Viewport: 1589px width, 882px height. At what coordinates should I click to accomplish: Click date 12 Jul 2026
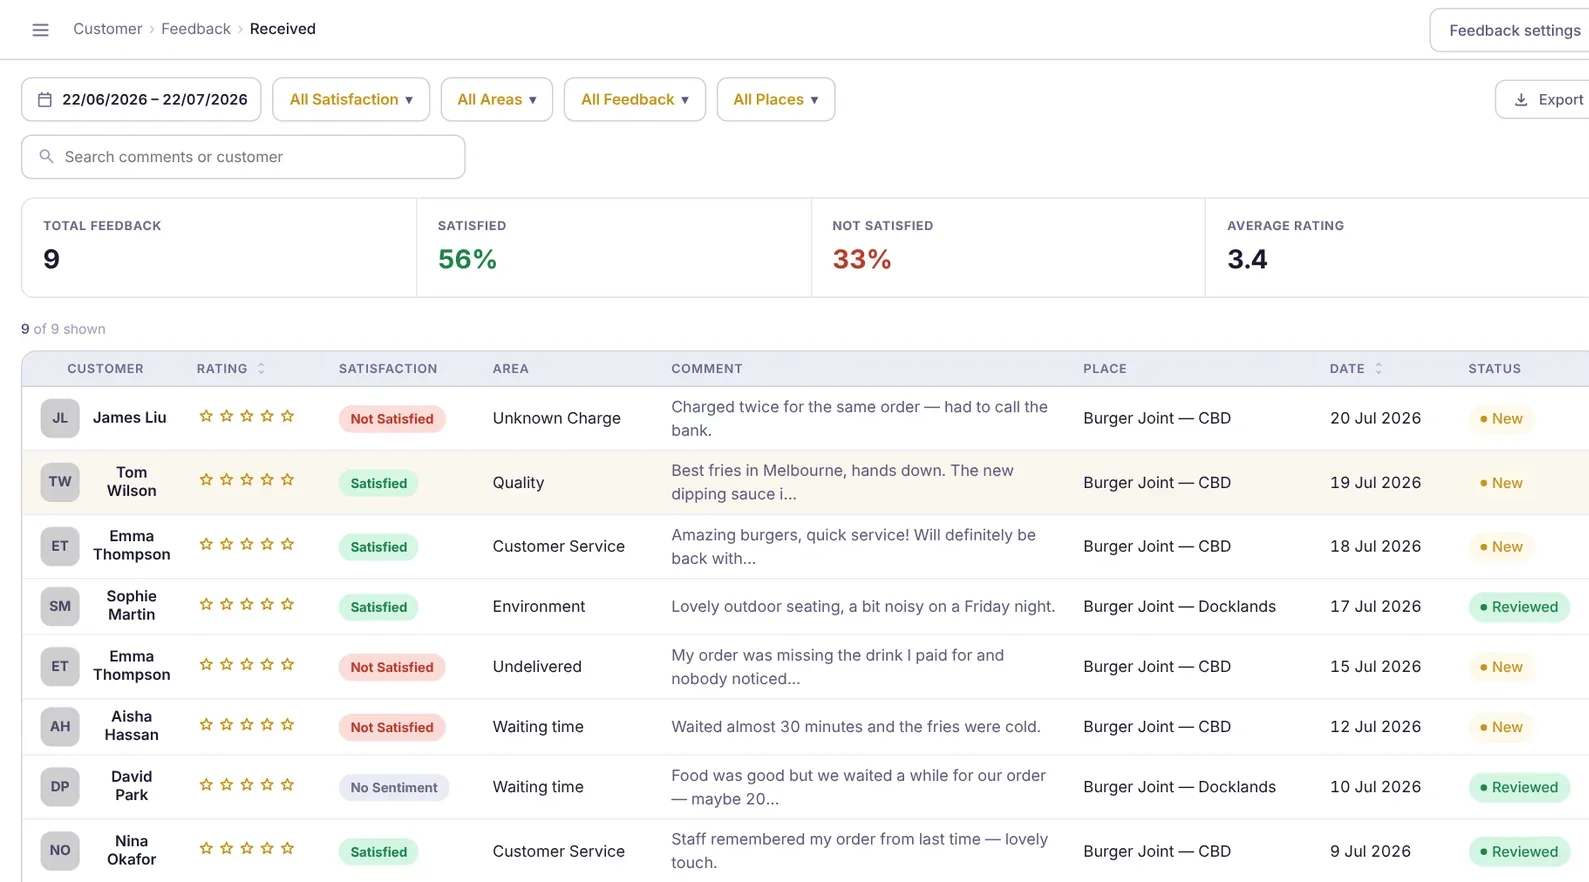[x=1375, y=727]
